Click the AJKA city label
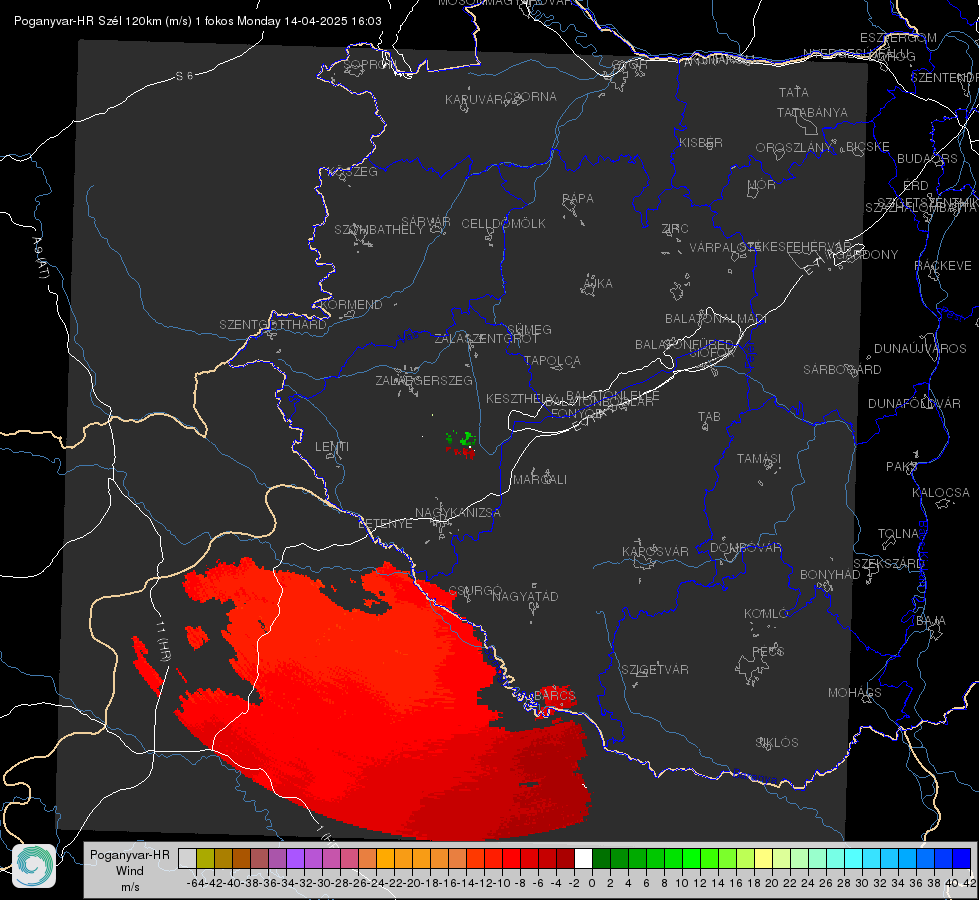 [598, 284]
